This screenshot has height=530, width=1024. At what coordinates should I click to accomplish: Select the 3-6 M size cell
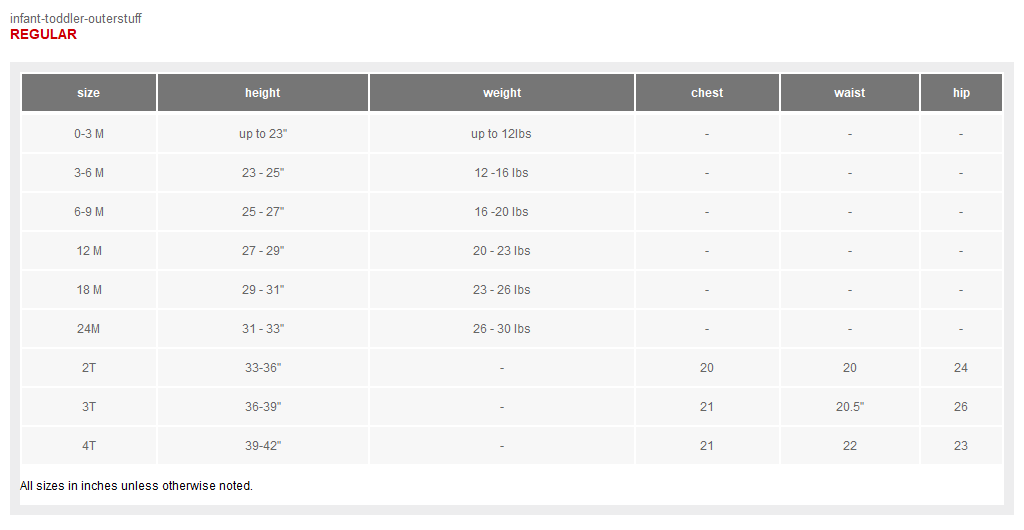pyautogui.click(x=89, y=173)
